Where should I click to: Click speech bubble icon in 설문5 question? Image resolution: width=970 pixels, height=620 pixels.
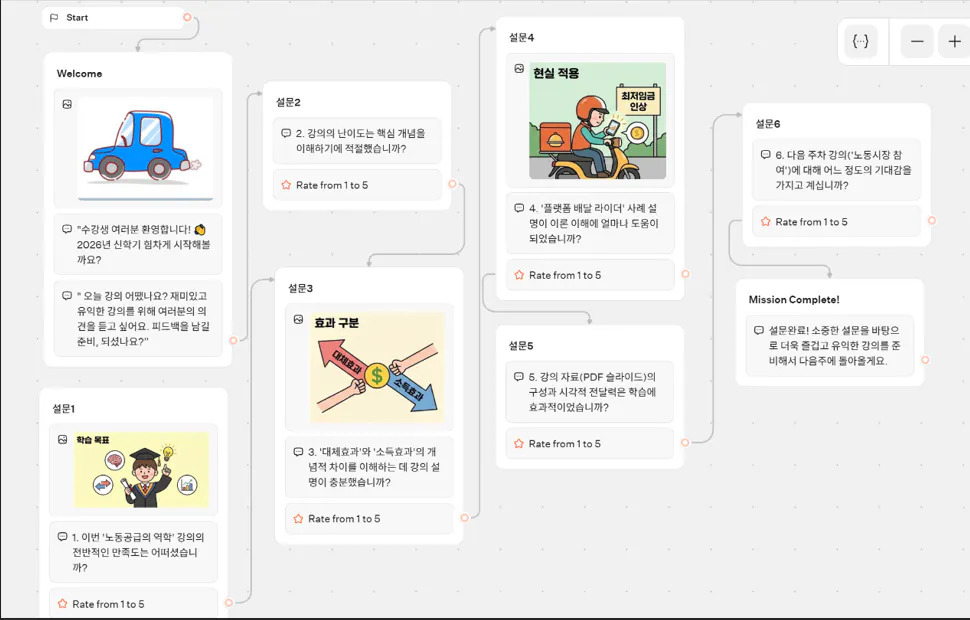pyautogui.click(x=518, y=376)
